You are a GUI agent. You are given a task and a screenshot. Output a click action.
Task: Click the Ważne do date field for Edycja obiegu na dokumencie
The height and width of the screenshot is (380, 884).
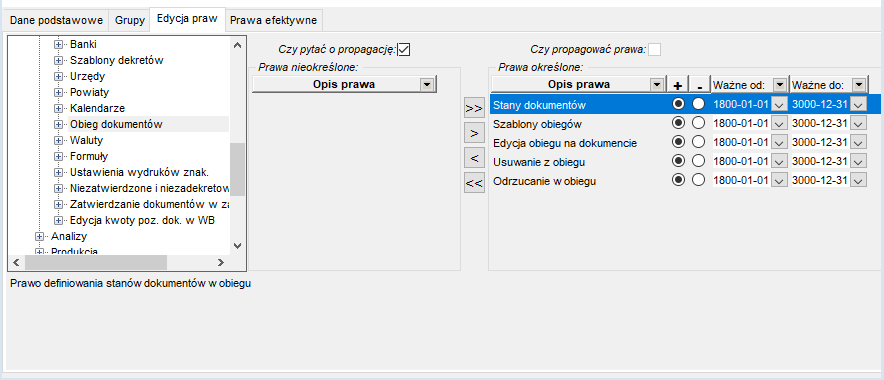click(820, 143)
